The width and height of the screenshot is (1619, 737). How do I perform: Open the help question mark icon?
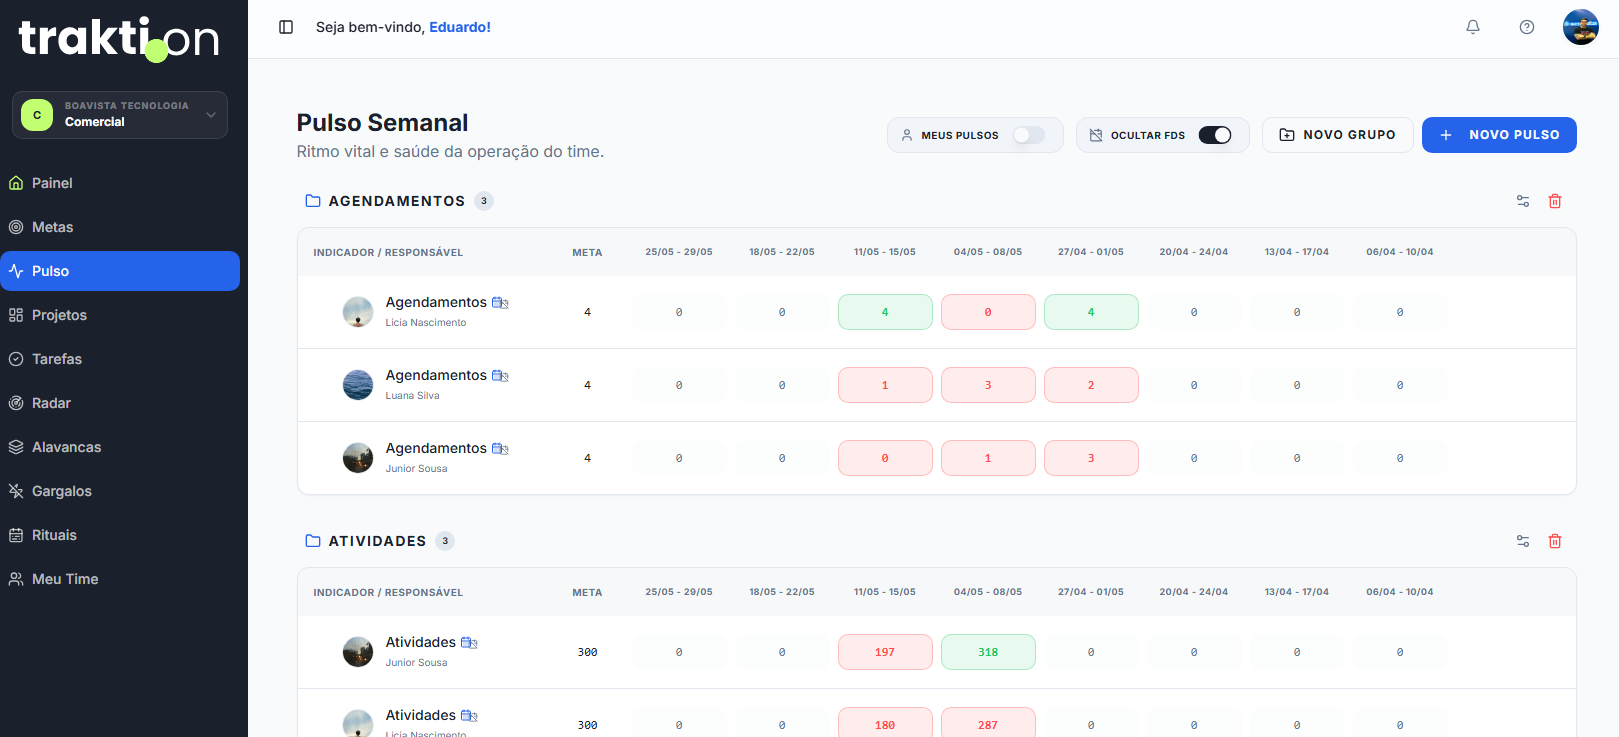pyautogui.click(x=1527, y=27)
